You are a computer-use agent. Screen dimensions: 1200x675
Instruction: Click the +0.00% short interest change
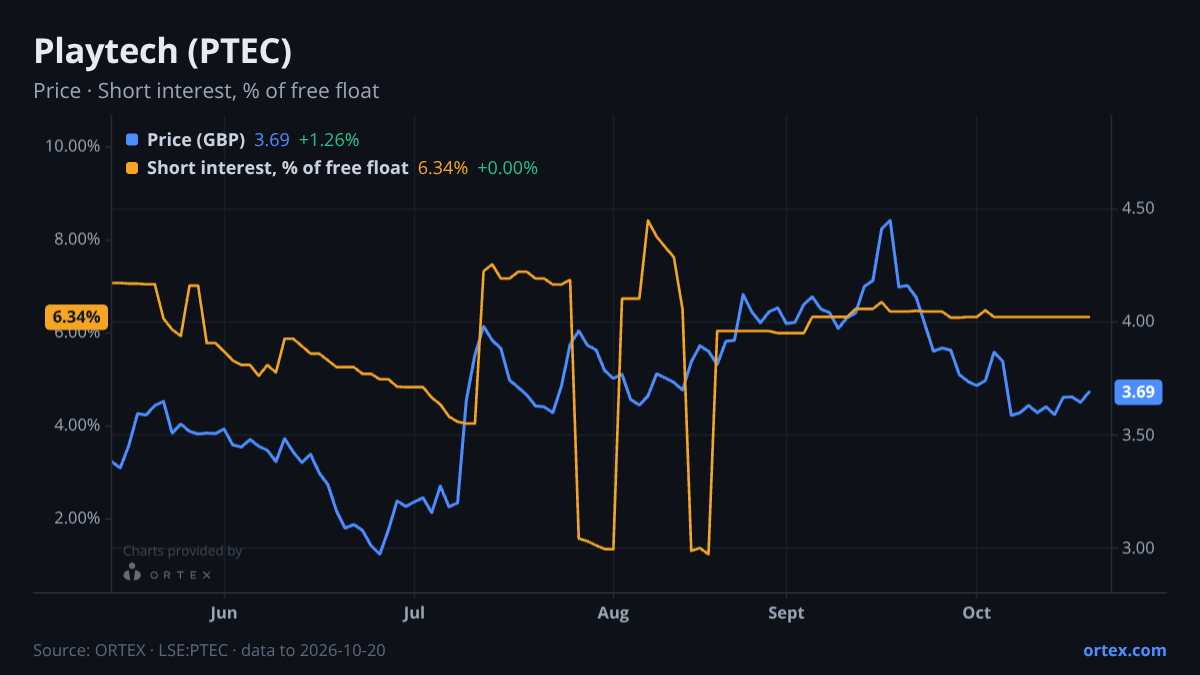pyautogui.click(x=507, y=168)
